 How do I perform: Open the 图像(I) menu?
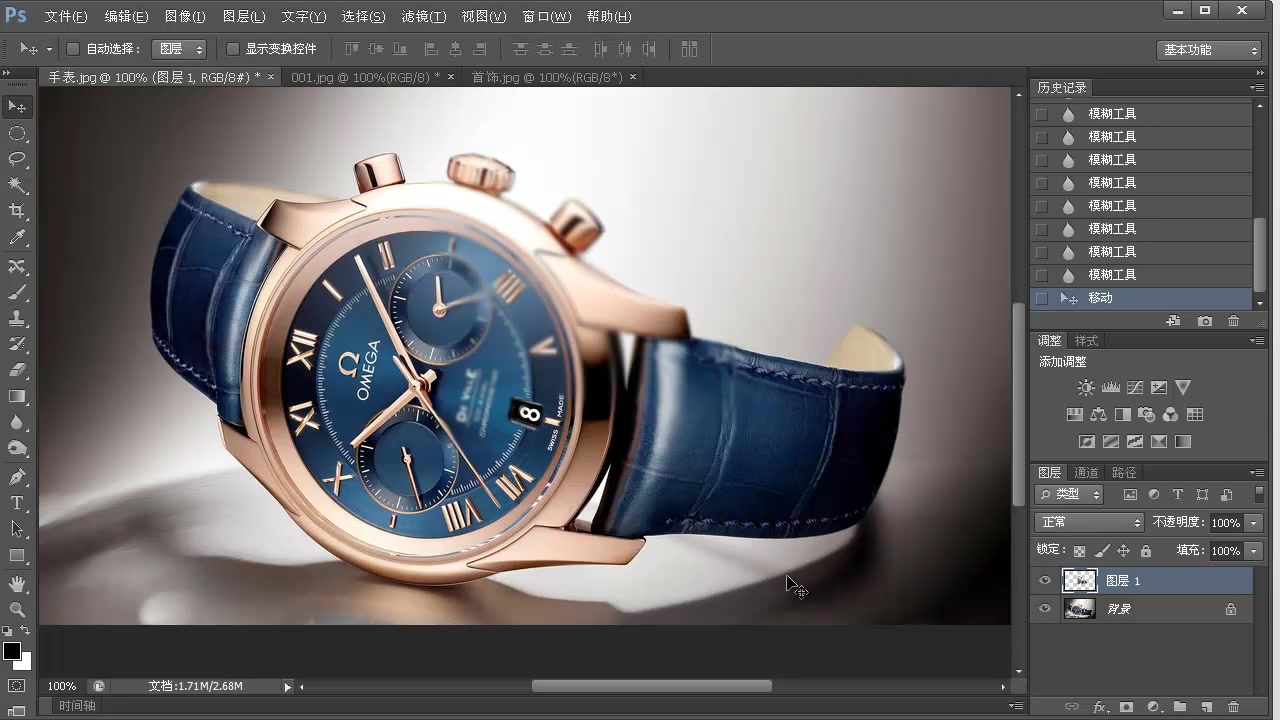(x=185, y=17)
